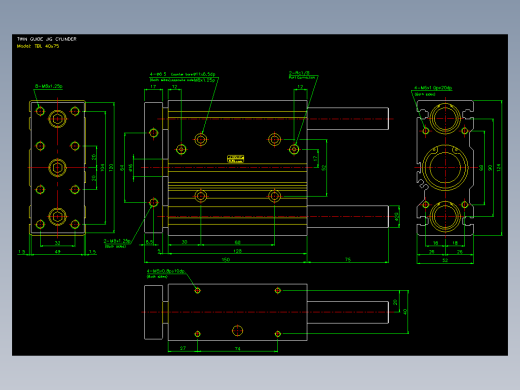Select the '2-M8x1.25p' callout near the end plate
Screen dimensions: 520x390
click(117, 241)
